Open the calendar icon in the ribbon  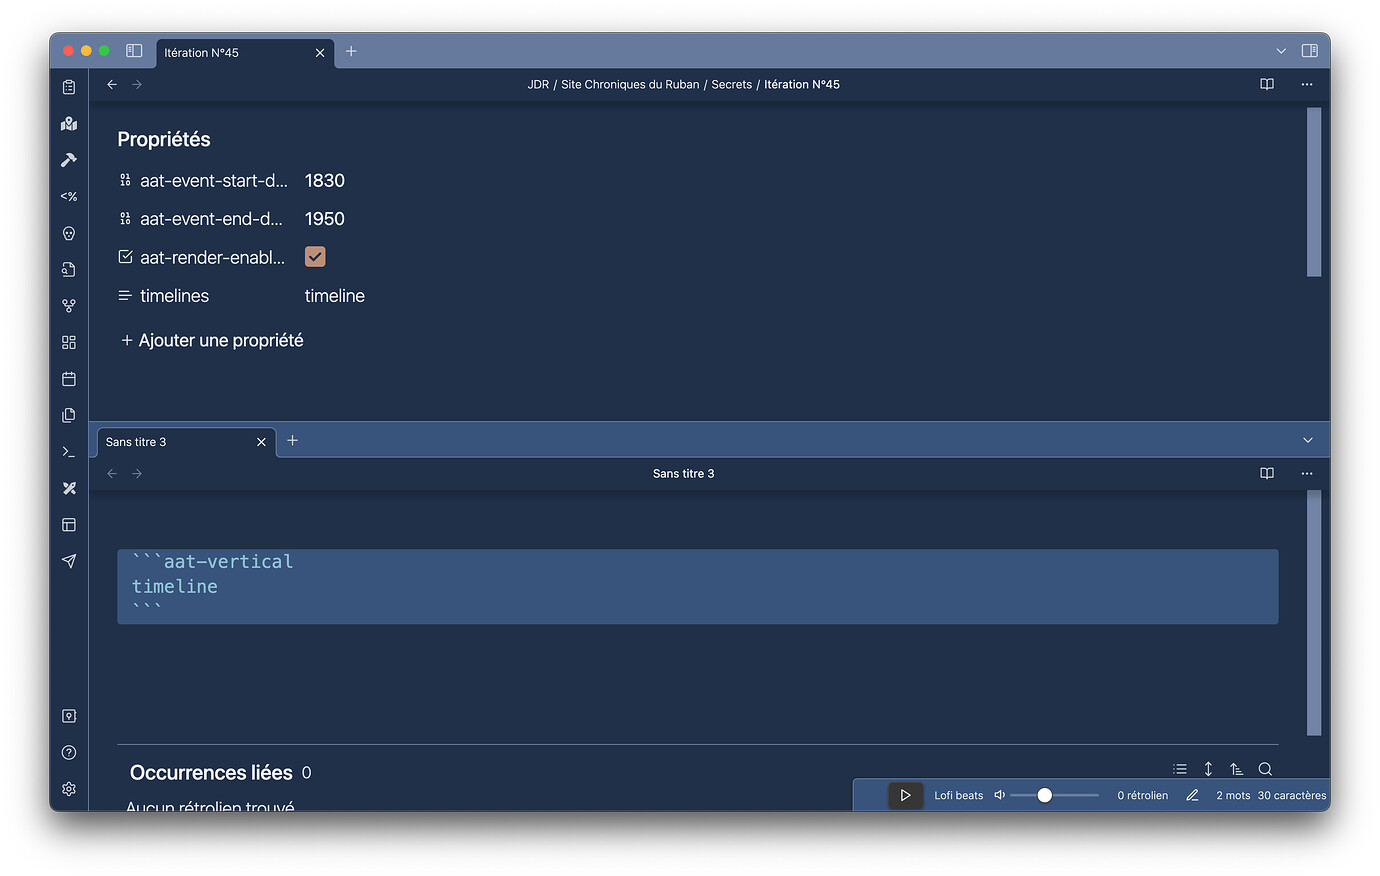(69, 379)
